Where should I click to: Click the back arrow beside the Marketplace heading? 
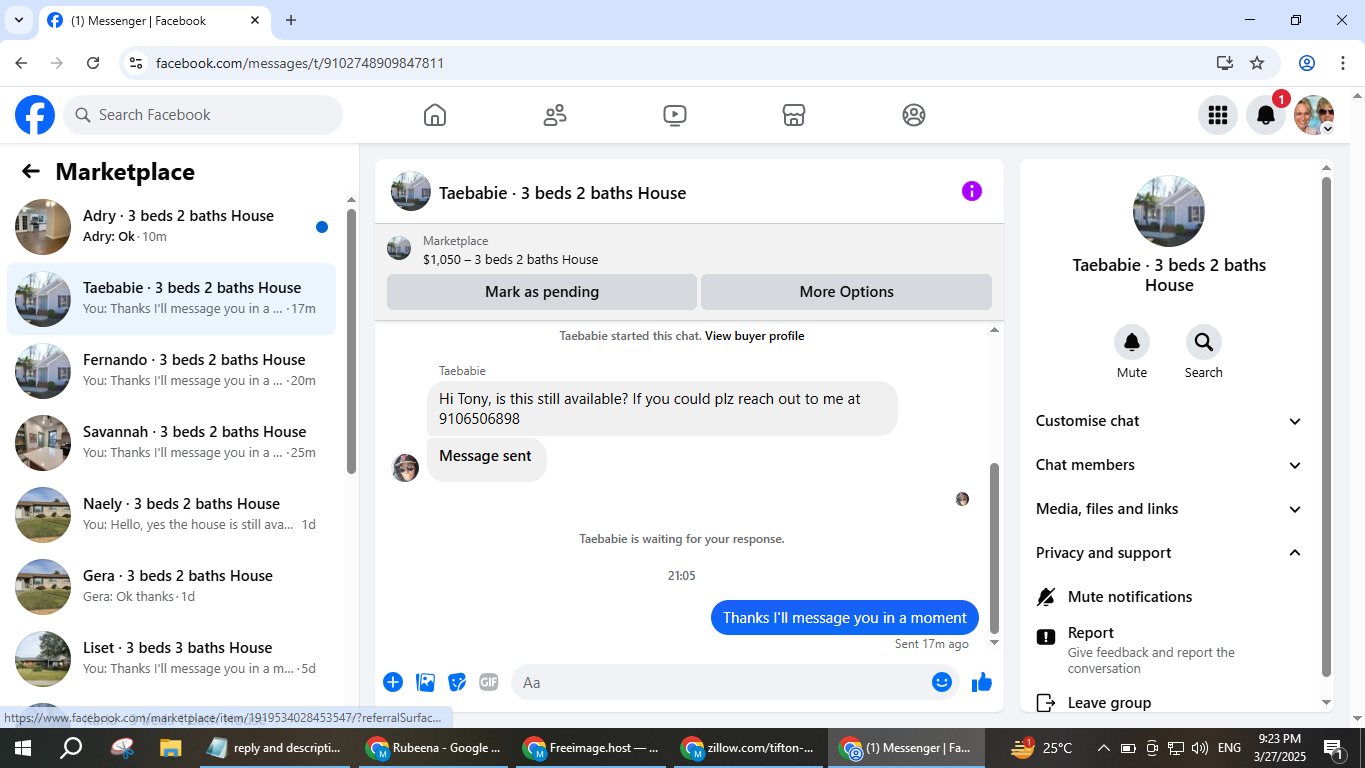coord(31,171)
